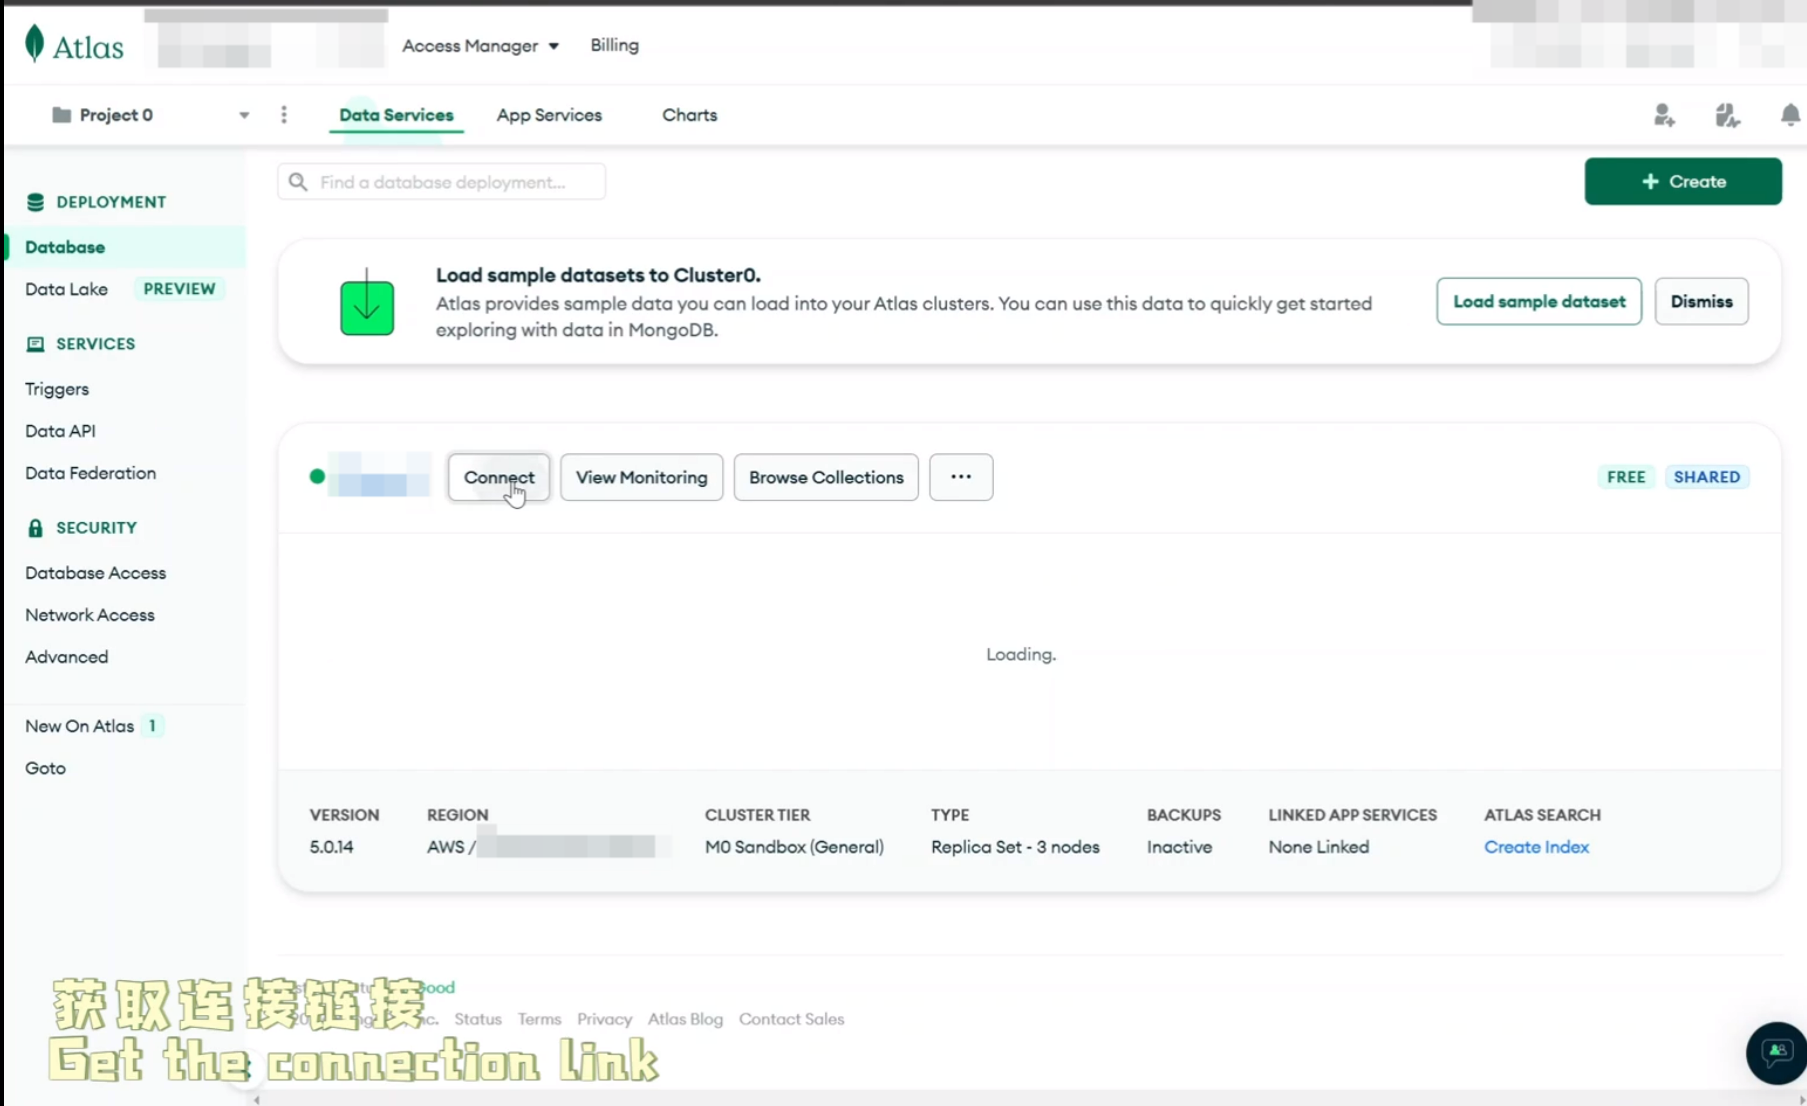
Task: Open the notifications bell
Action: [x=1790, y=116]
